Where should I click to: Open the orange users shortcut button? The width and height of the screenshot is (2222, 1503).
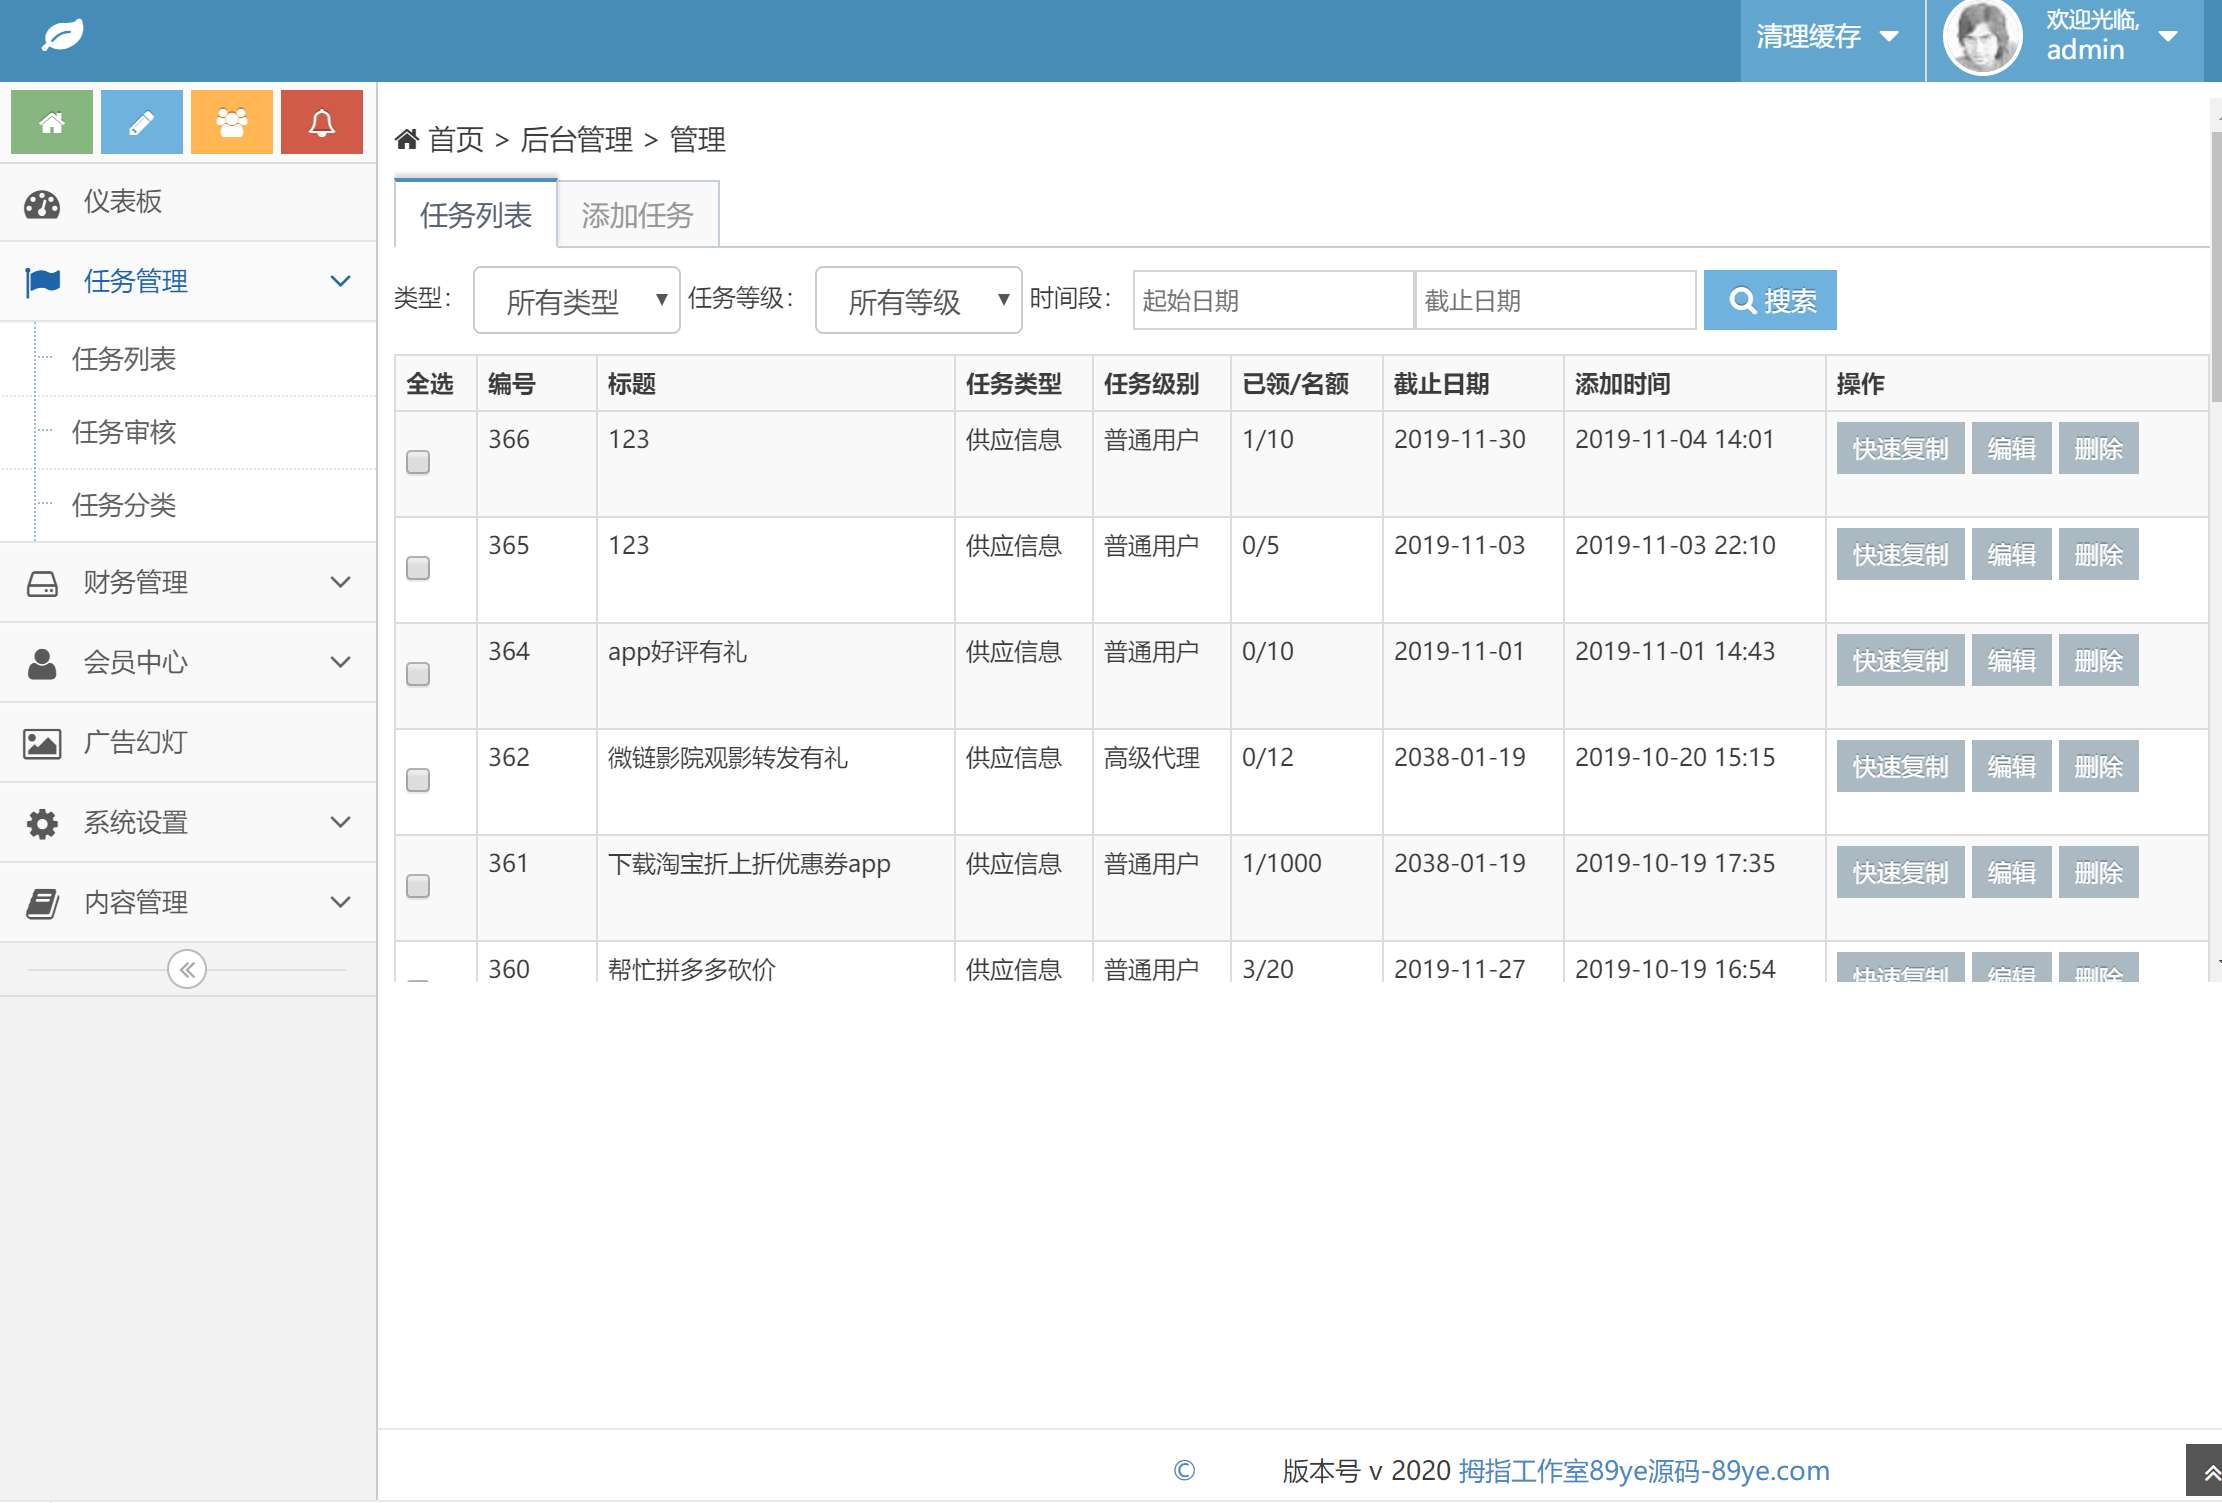click(232, 122)
